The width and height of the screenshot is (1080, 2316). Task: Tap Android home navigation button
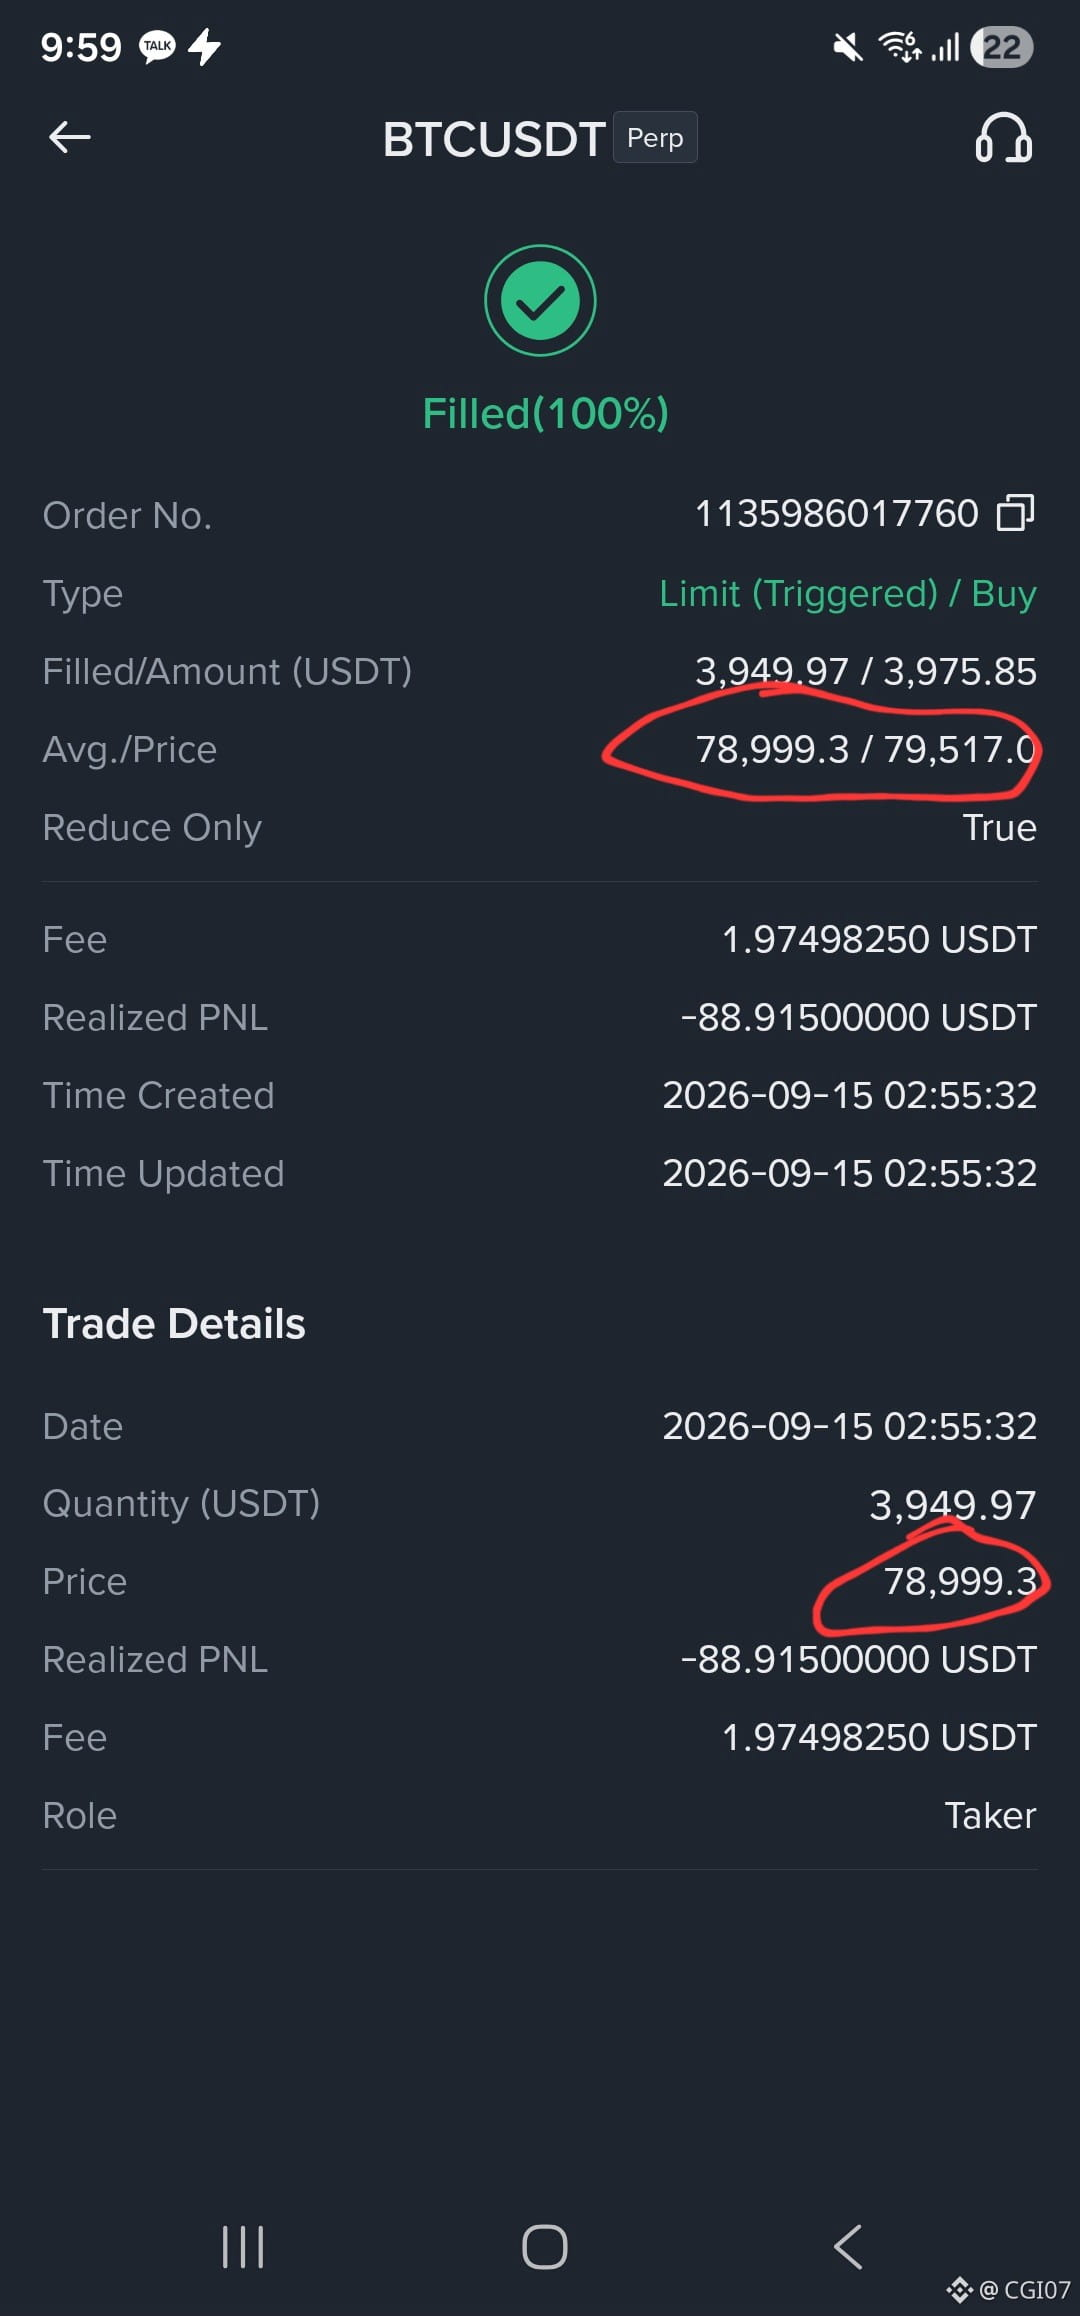point(545,2247)
